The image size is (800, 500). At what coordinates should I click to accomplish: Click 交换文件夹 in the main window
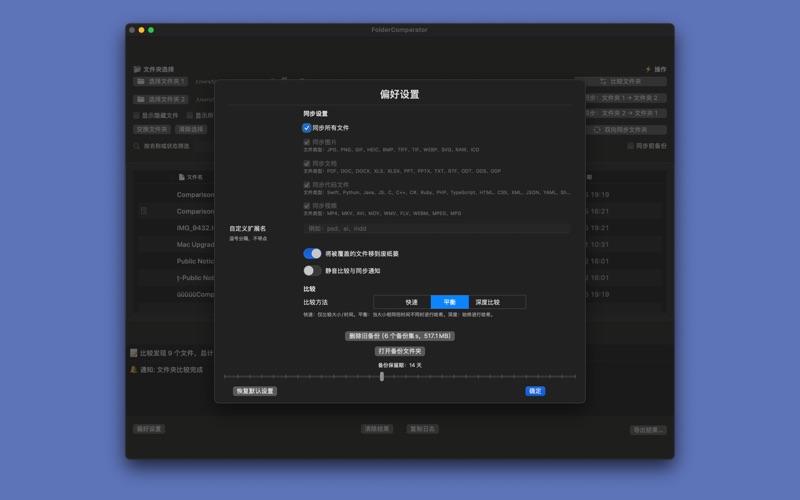click(152, 130)
